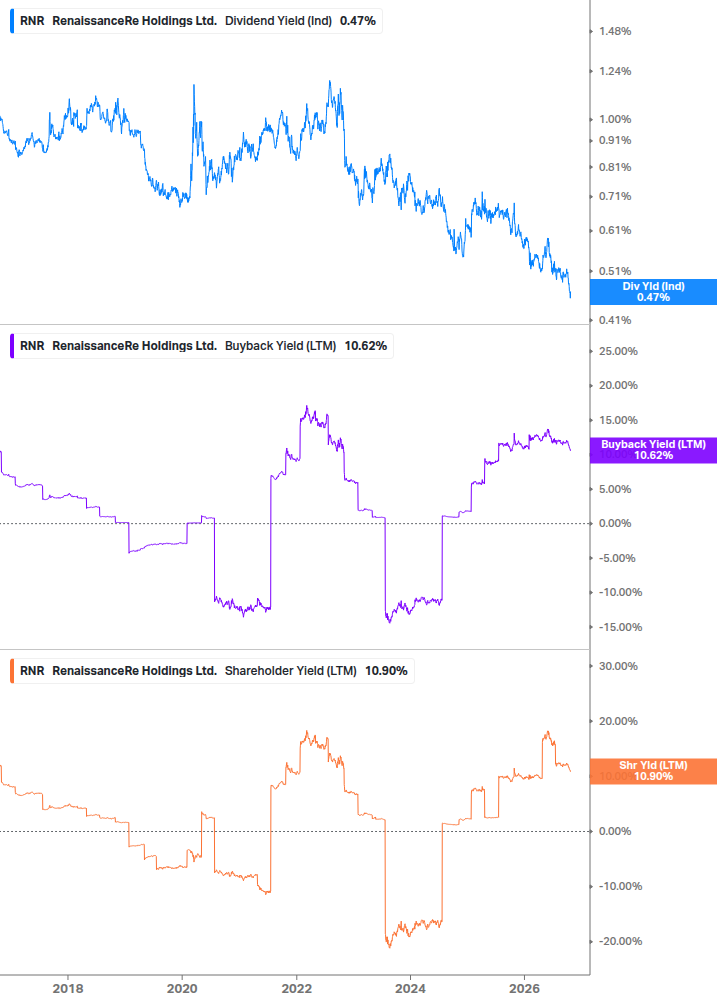Viewport: 717px width, 1005px height.
Task: Click the Dividend Yield (Ind) legend label
Action: pos(278,21)
